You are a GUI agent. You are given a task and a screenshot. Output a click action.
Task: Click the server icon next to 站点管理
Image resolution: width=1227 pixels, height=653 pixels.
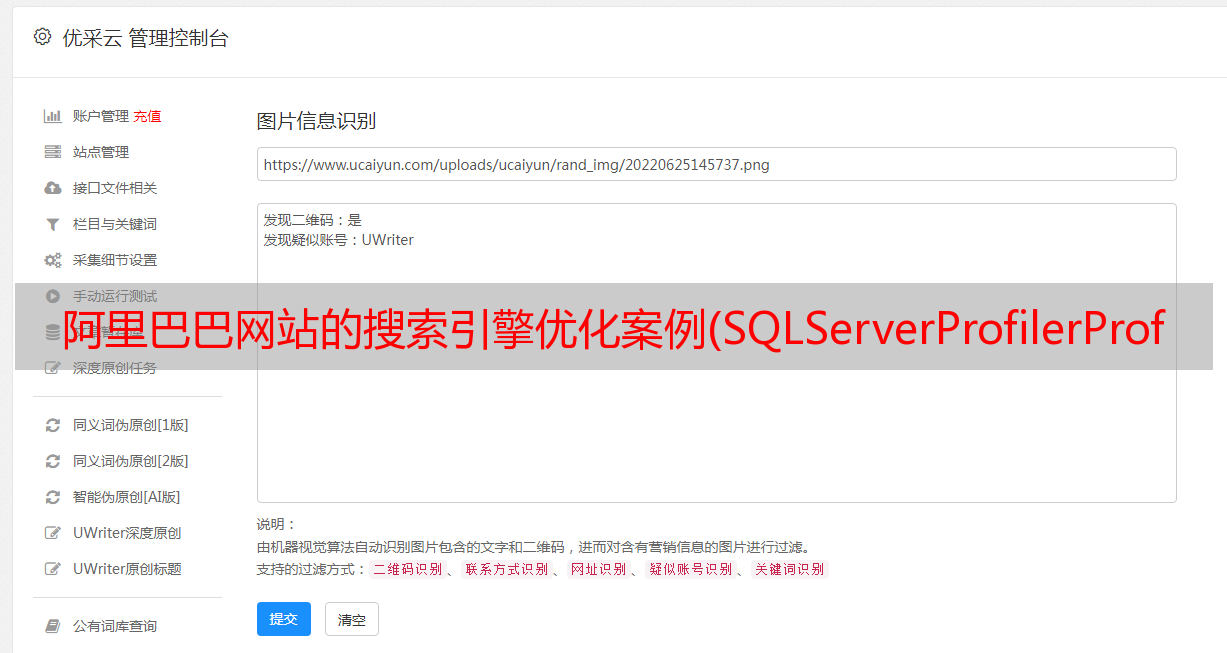coord(53,152)
